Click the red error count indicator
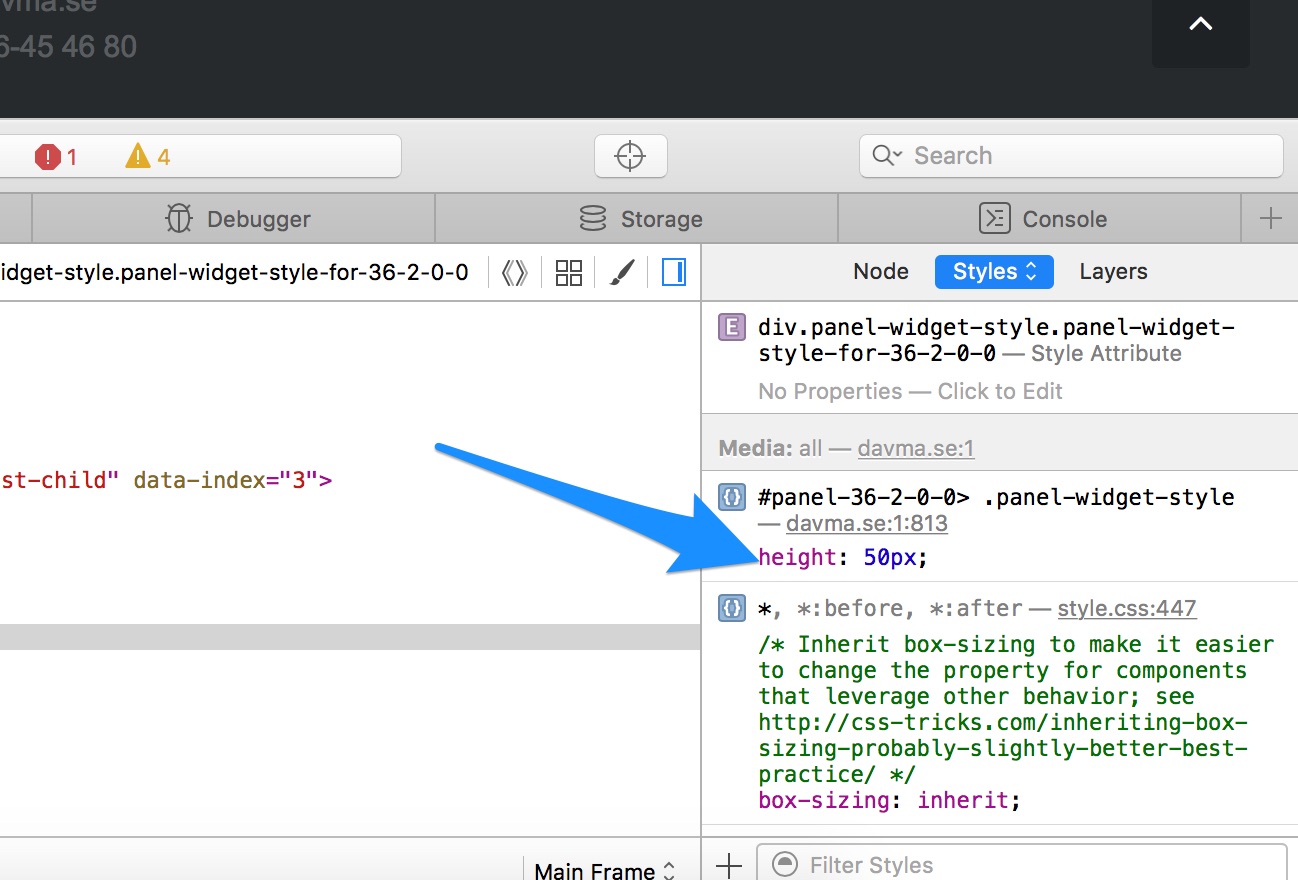The image size is (1298, 880). 56,157
